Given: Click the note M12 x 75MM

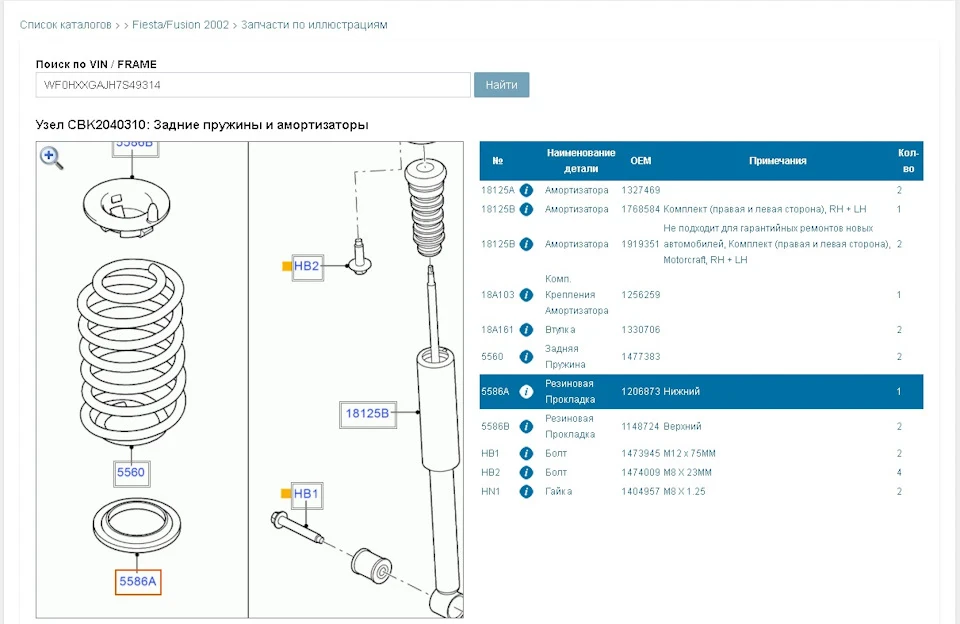Looking at the screenshot, I should [x=689, y=454].
